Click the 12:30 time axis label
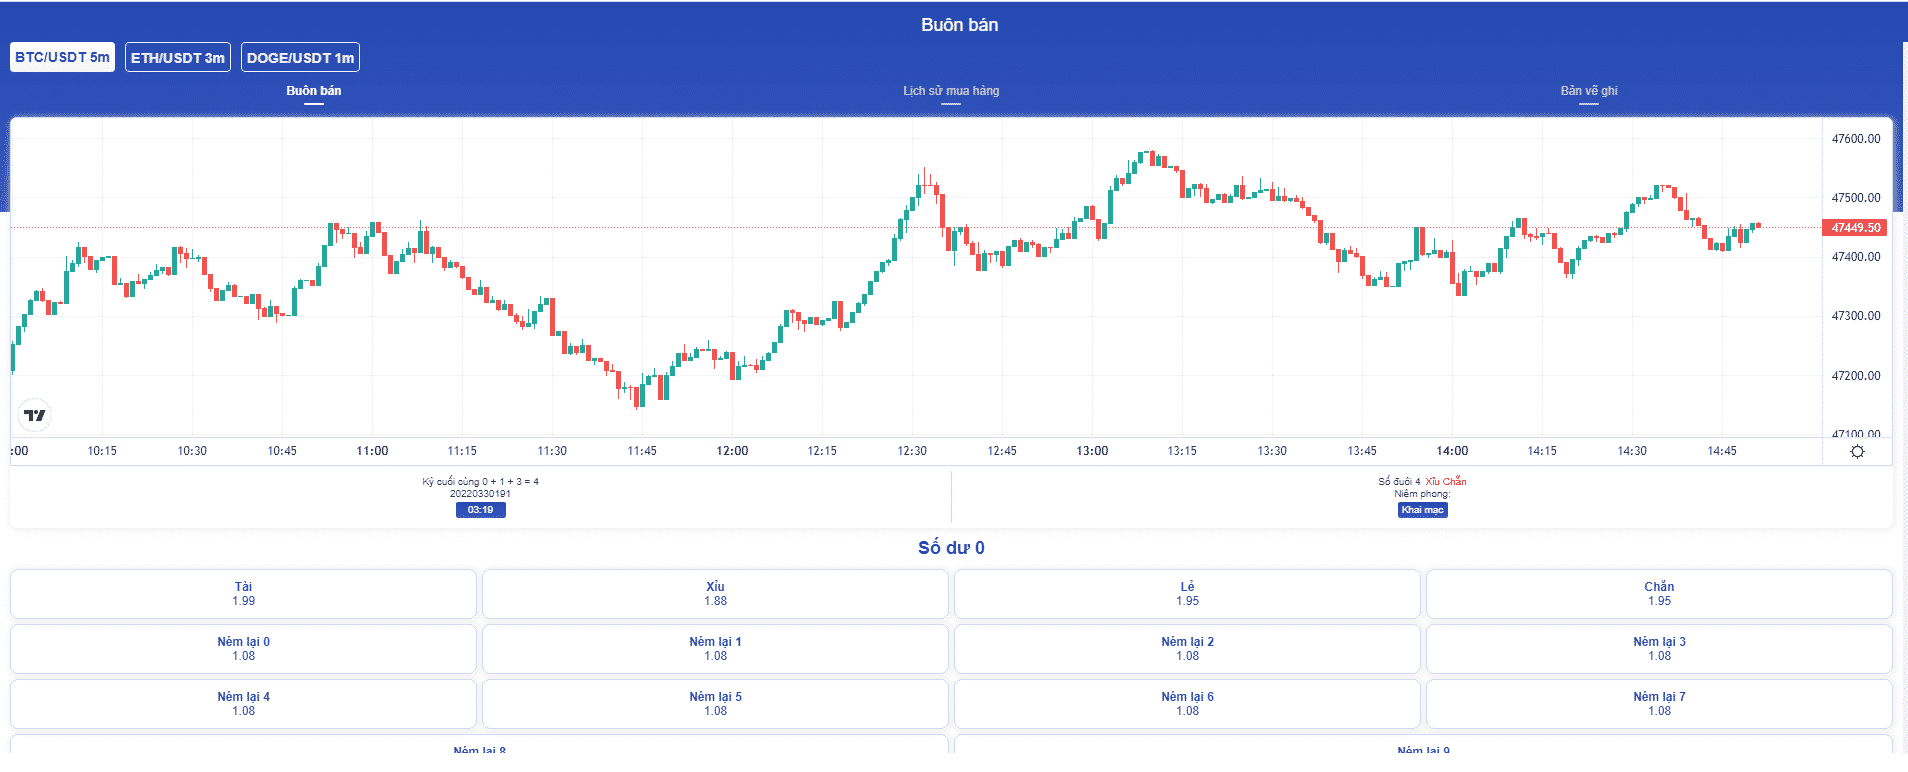The width and height of the screenshot is (1908, 772). pyautogui.click(x=912, y=451)
